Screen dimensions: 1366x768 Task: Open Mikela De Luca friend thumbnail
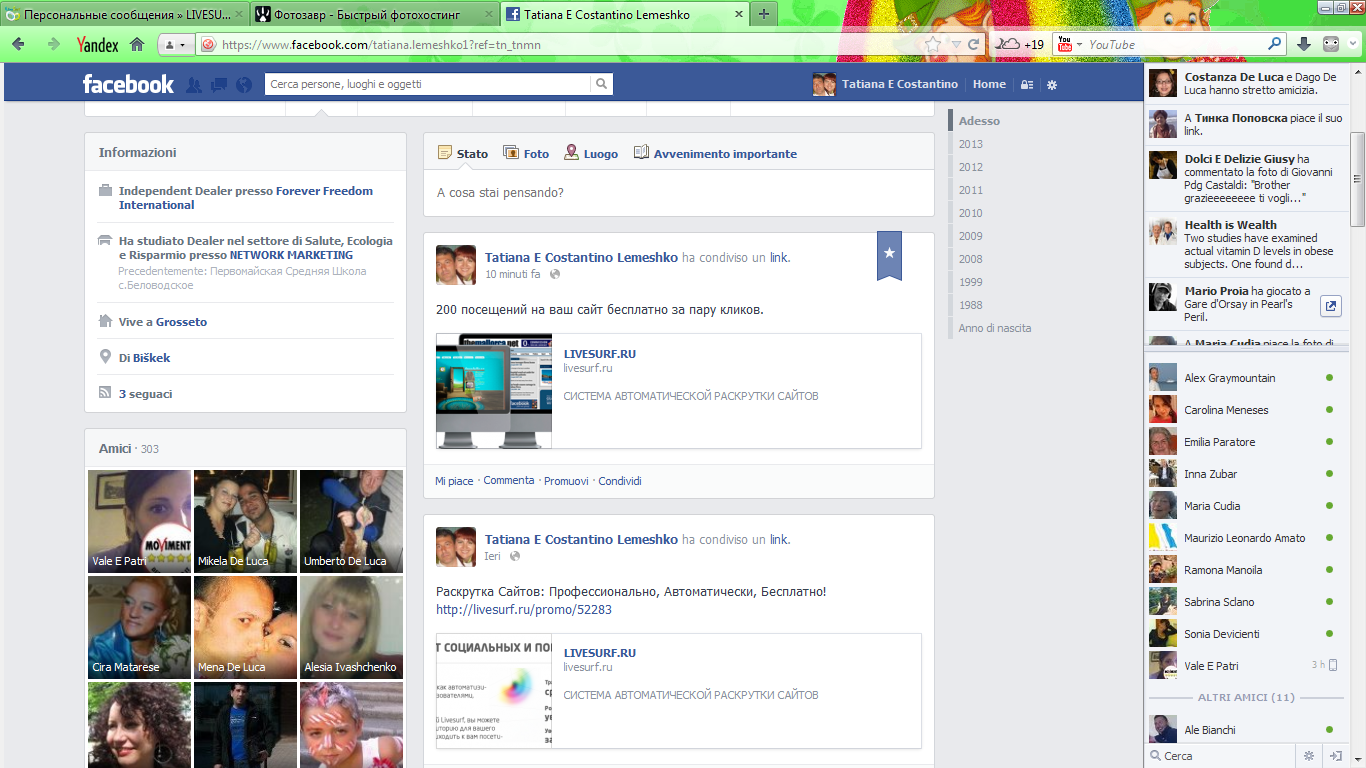pyautogui.click(x=245, y=521)
